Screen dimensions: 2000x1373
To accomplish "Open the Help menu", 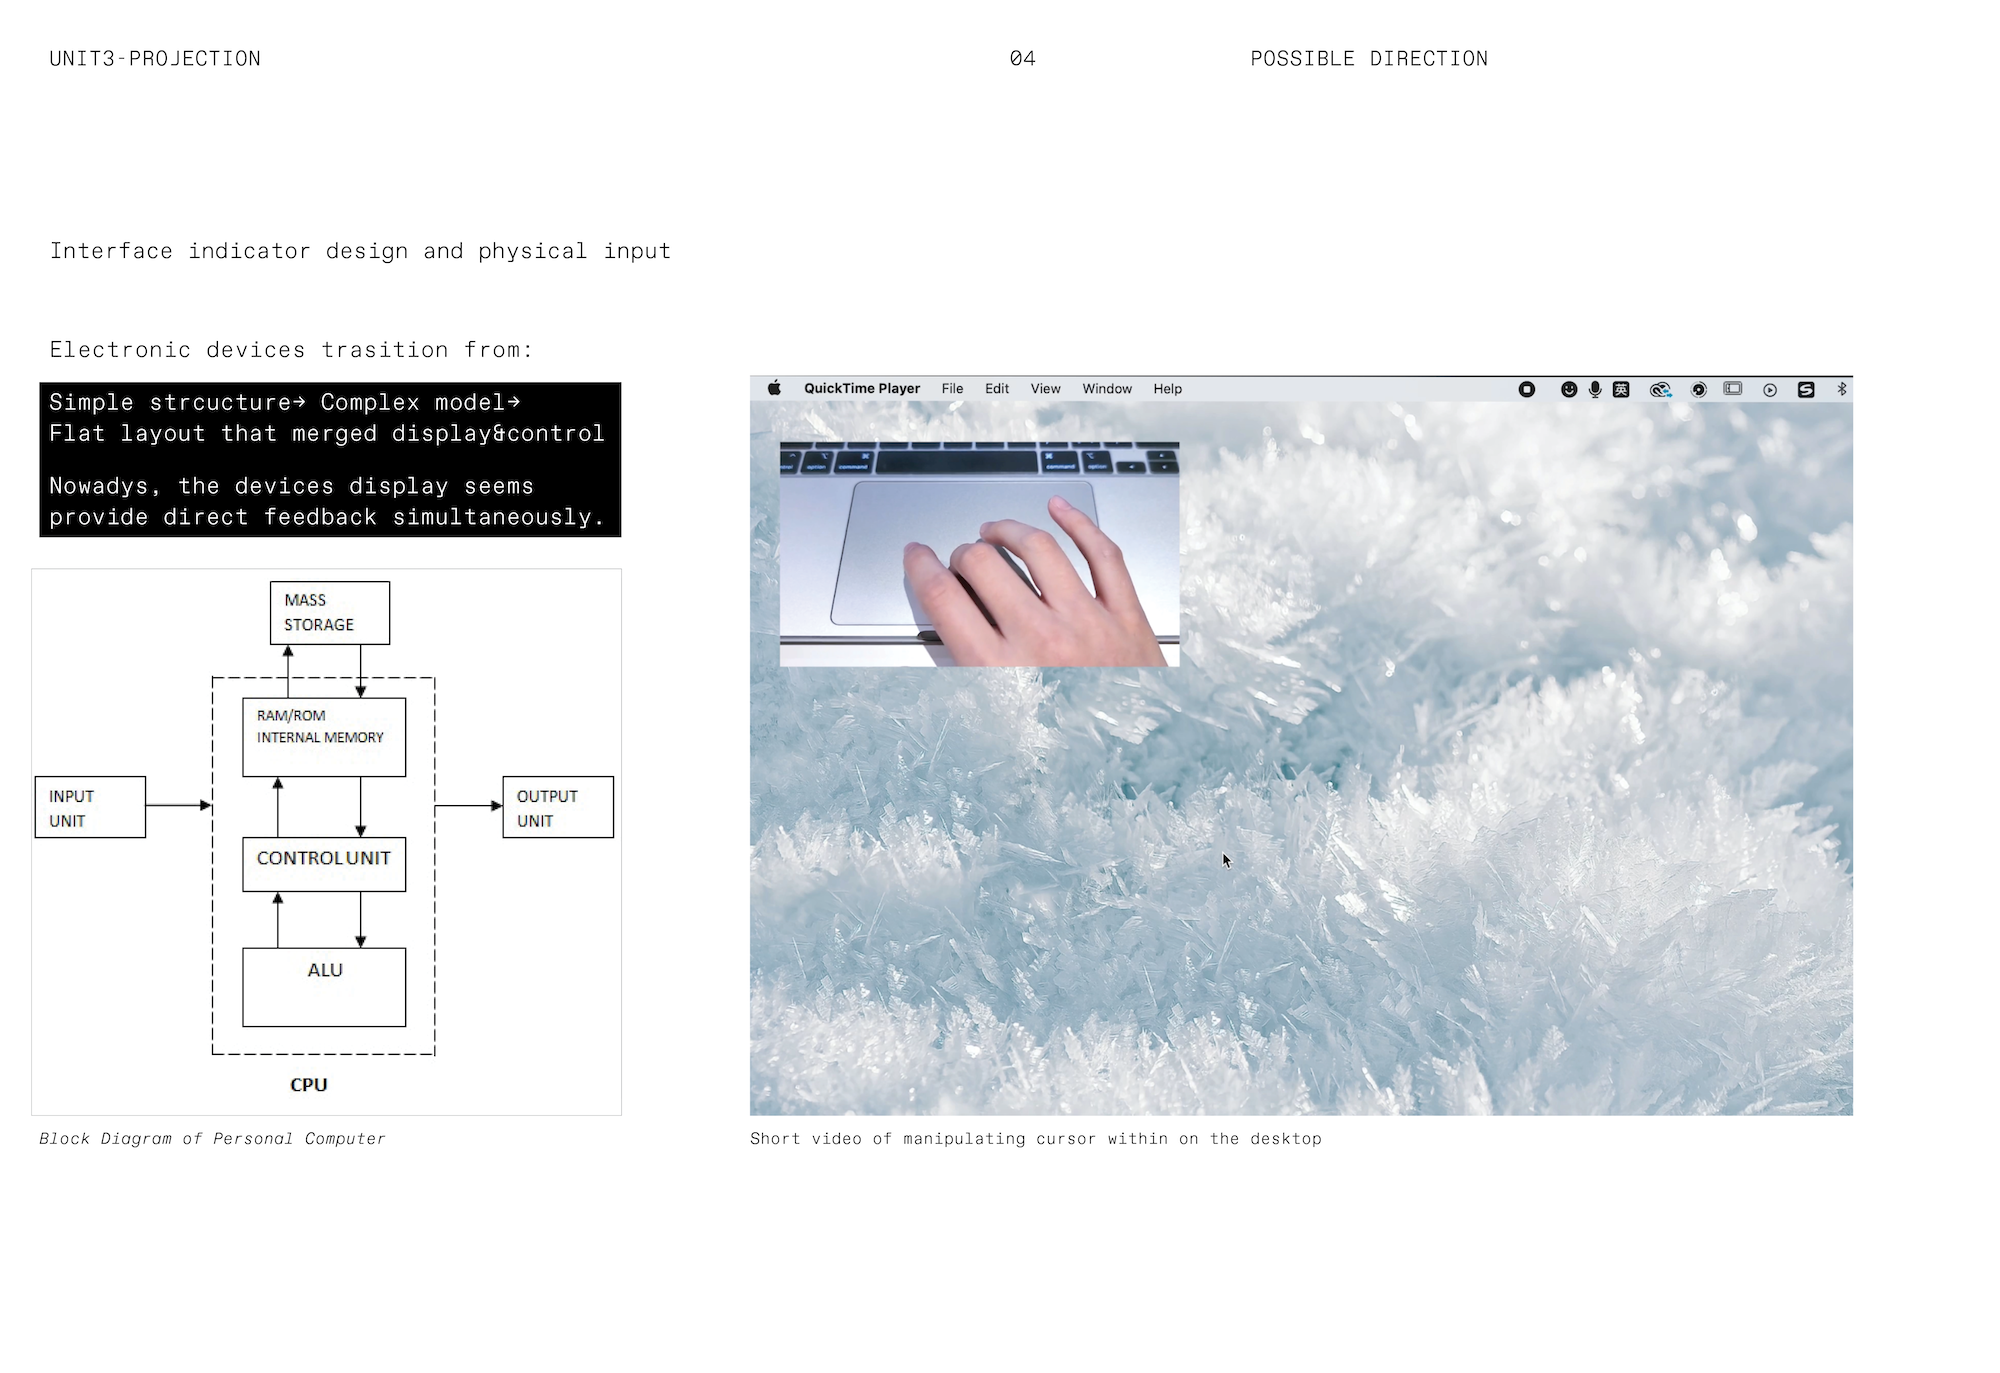I will click(1167, 389).
